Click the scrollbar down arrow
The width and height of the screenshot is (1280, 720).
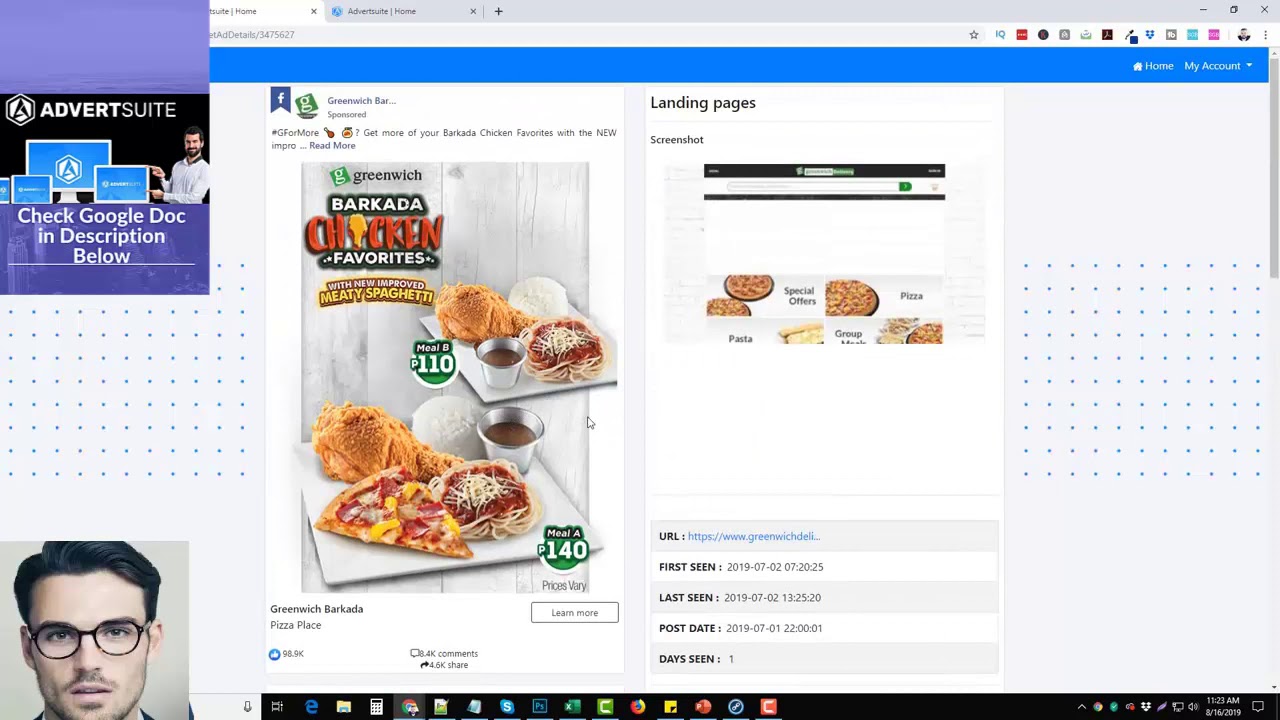(1273, 687)
